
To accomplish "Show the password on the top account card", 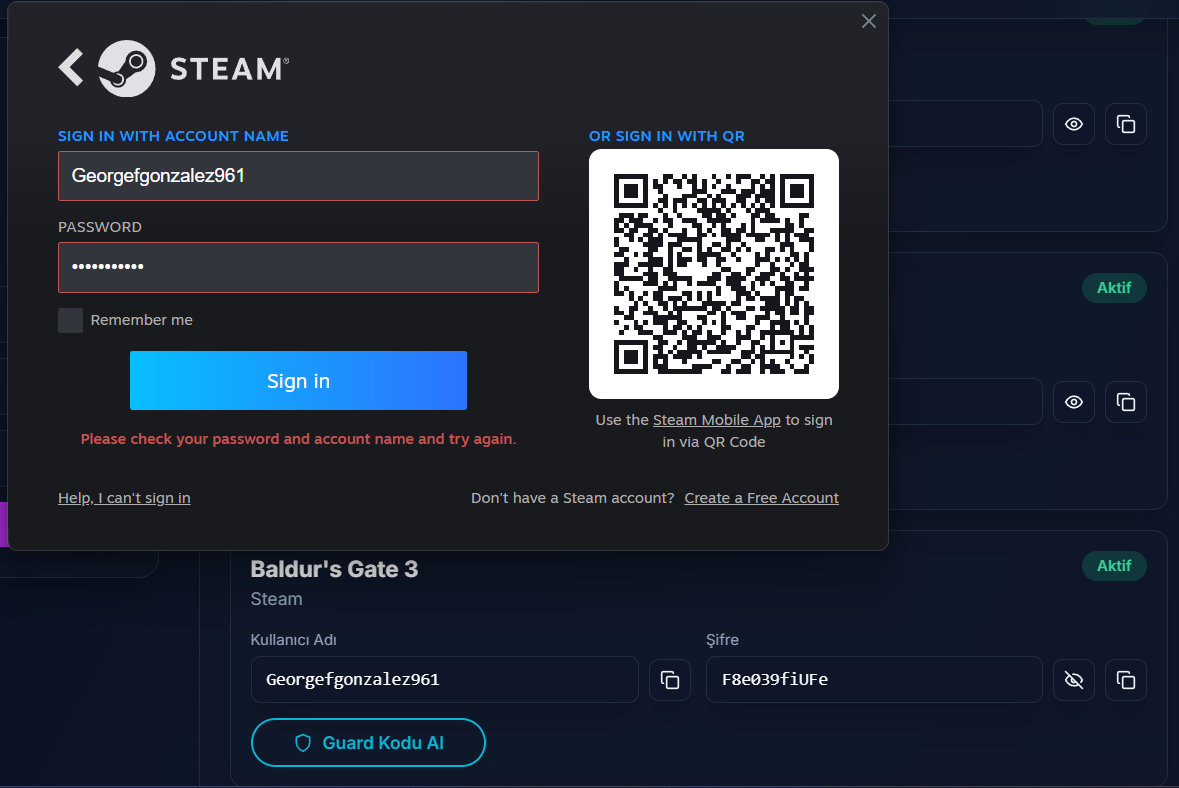I will [x=1074, y=124].
